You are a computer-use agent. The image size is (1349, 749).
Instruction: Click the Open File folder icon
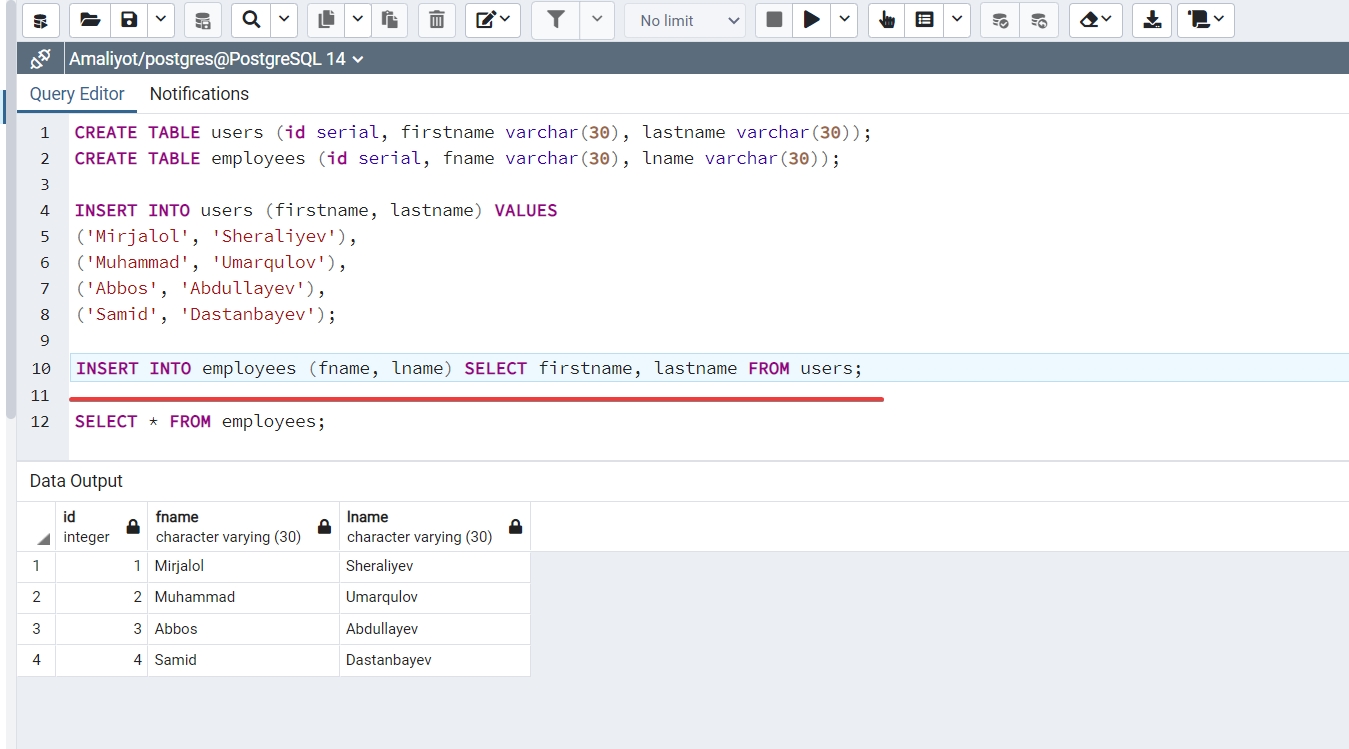[x=90, y=20]
